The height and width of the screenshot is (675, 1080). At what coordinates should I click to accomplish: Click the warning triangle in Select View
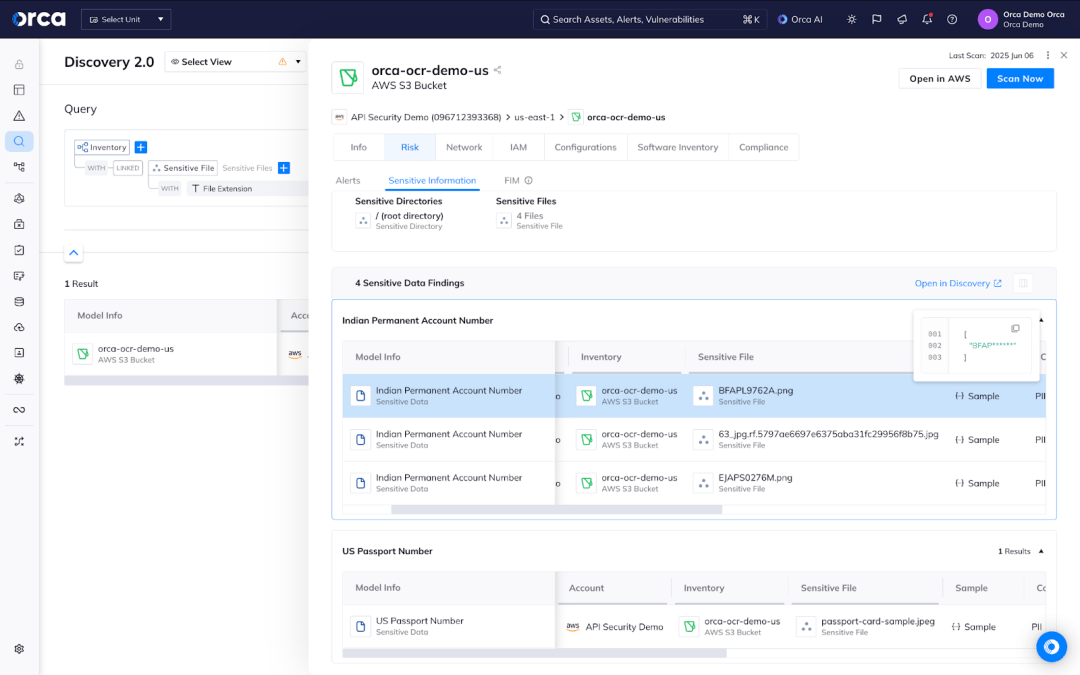tap(282, 61)
